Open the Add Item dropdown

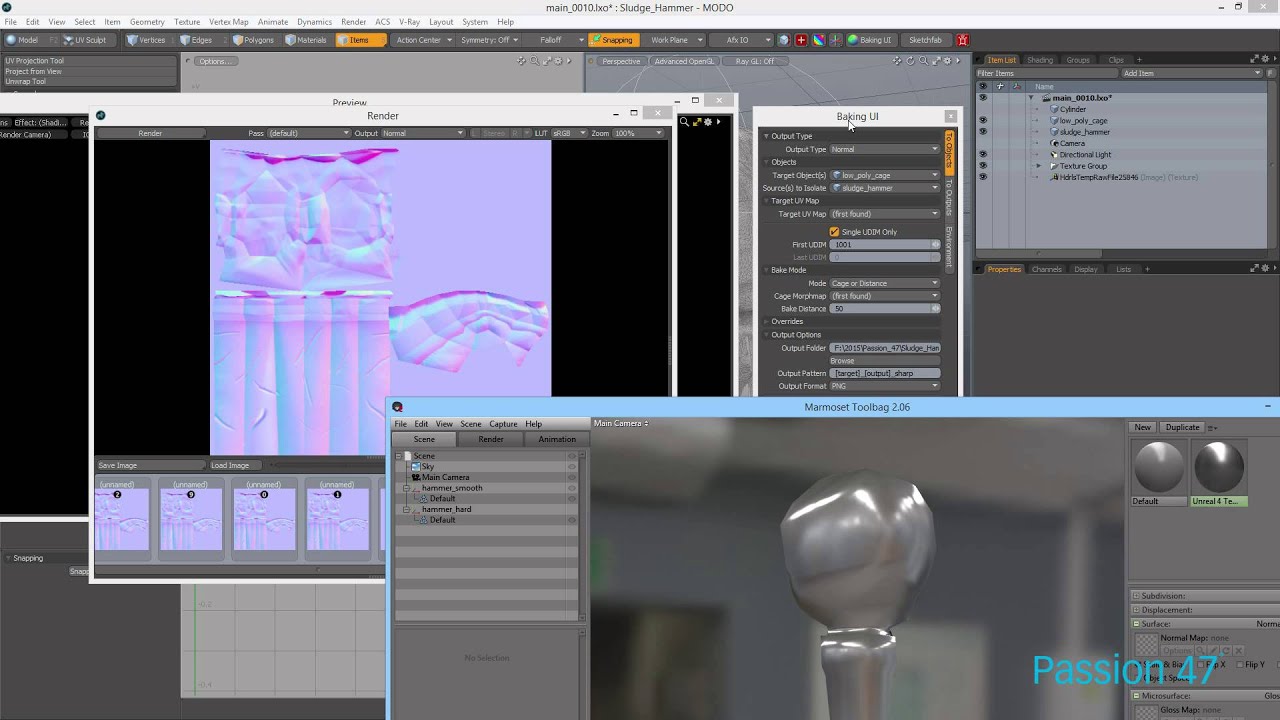point(1191,73)
